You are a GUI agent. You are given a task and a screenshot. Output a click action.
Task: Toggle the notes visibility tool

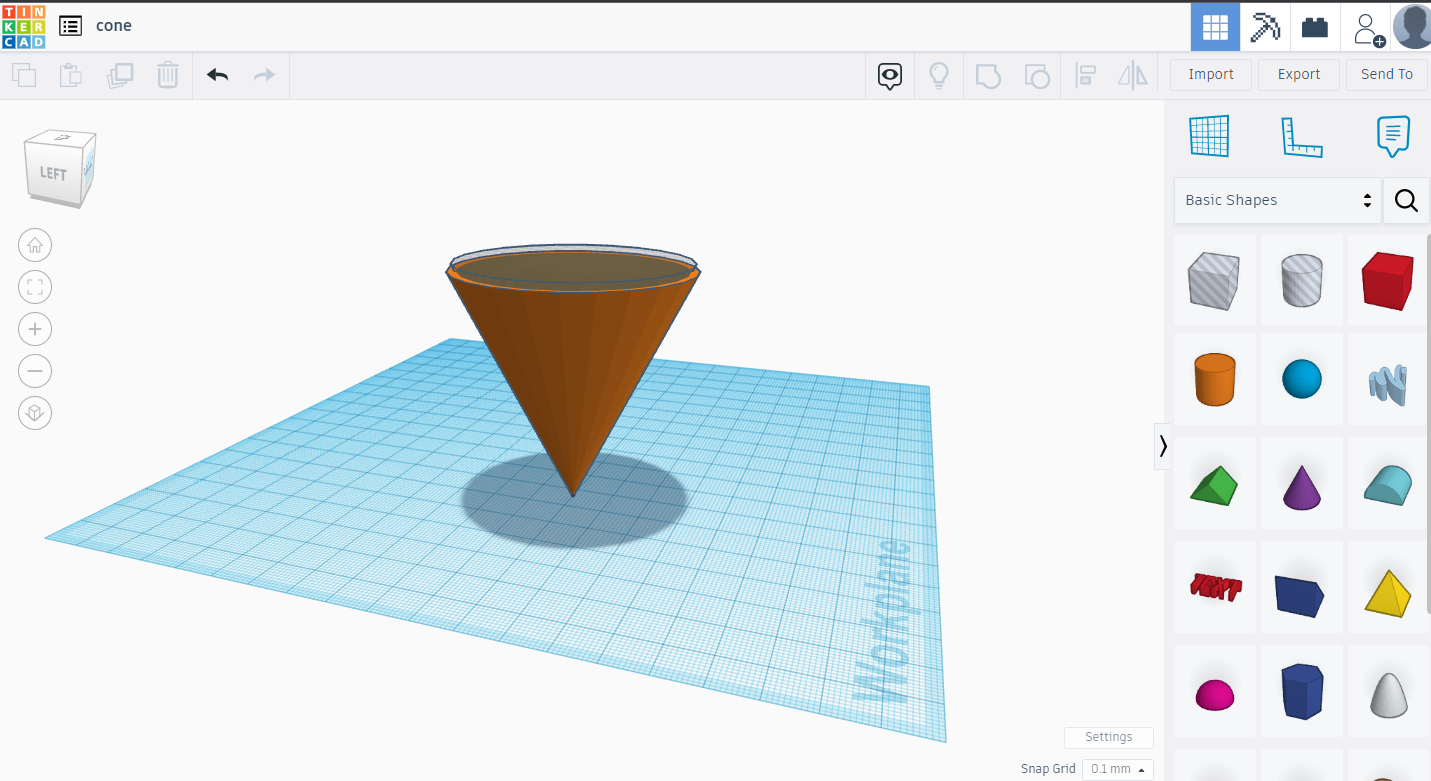pos(890,75)
